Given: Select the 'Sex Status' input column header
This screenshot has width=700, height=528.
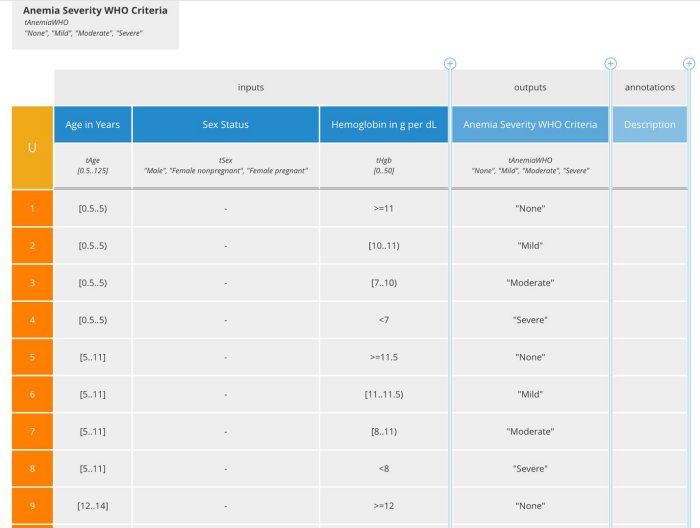Looking at the screenshot, I should [x=226, y=125].
